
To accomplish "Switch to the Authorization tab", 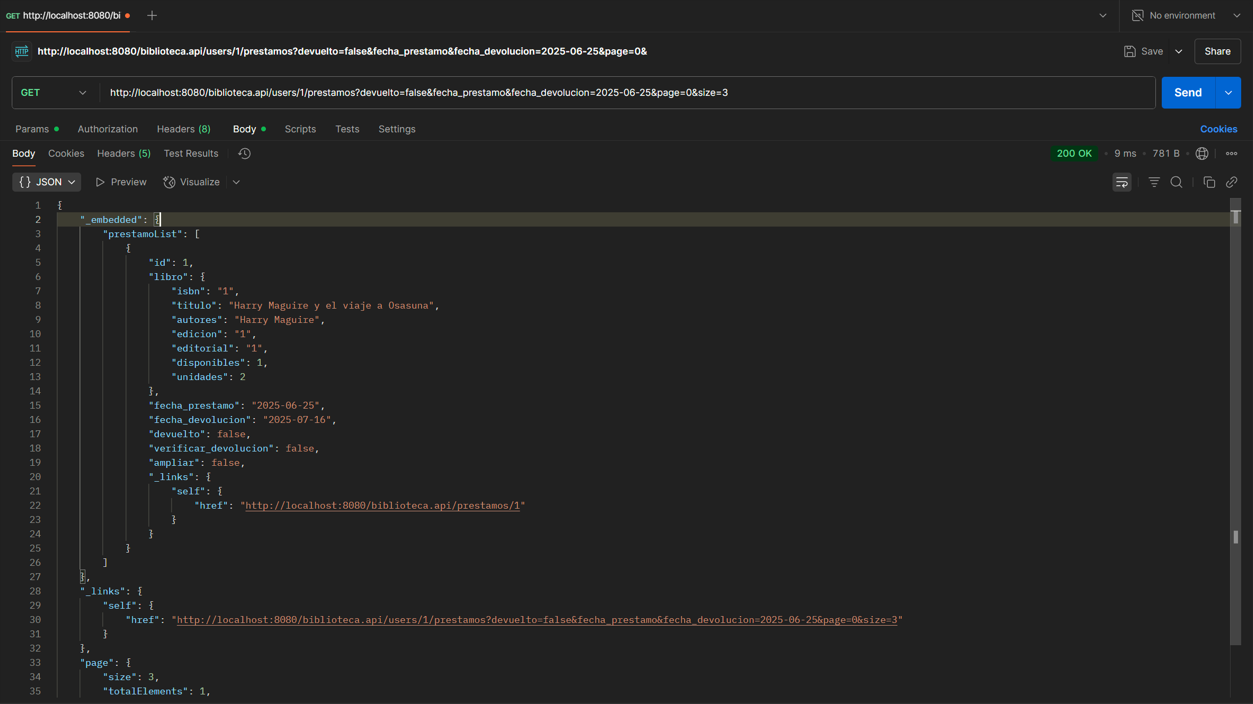I will point(107,129).
